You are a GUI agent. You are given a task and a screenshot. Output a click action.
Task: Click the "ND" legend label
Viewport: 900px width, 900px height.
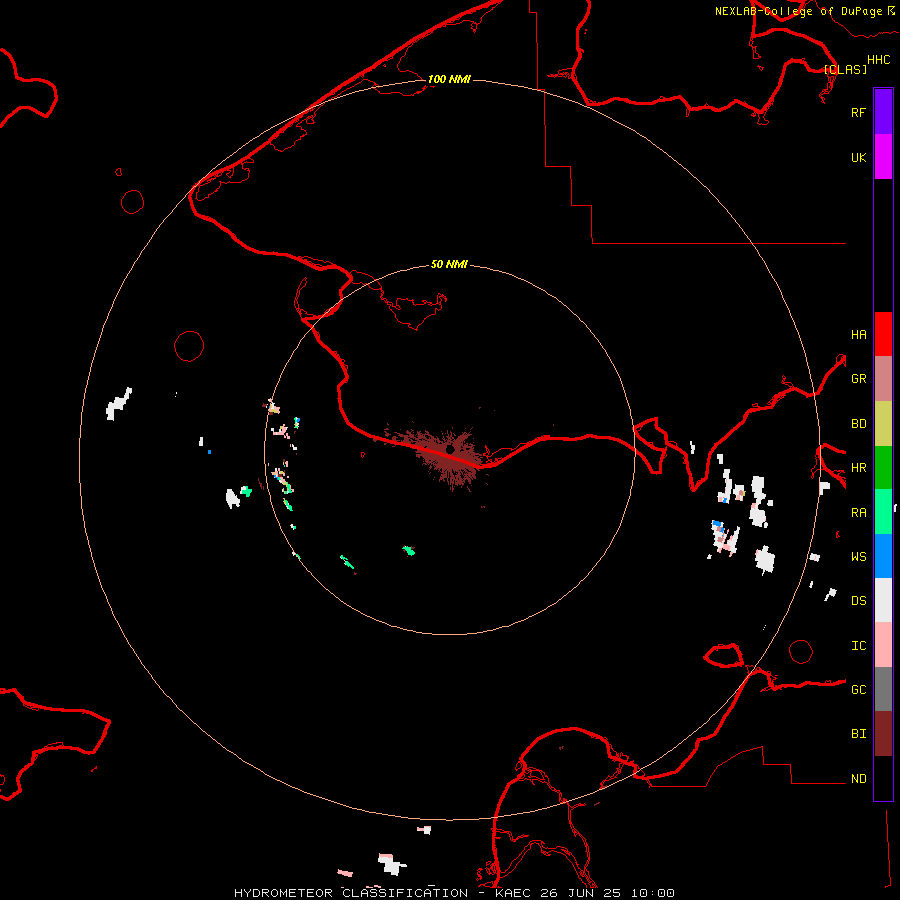click(859, 779)
